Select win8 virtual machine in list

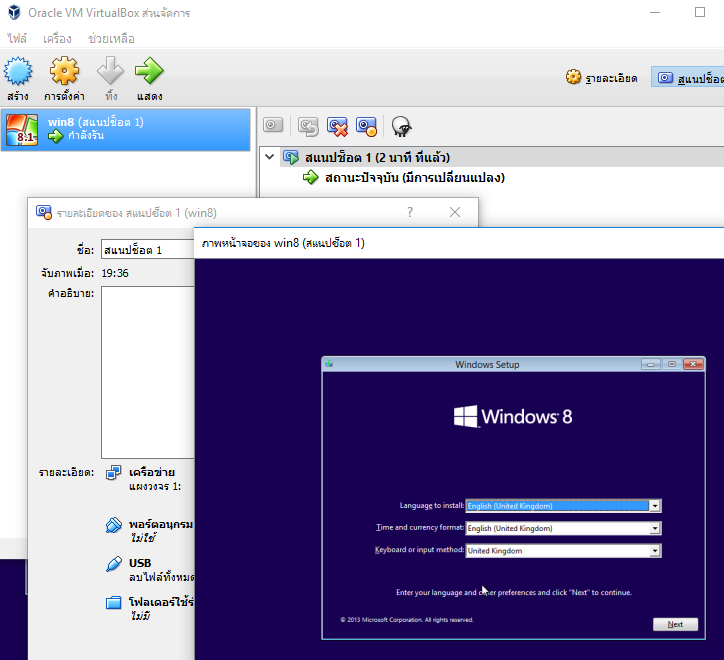pyautogui.click(x=126, y=130)
